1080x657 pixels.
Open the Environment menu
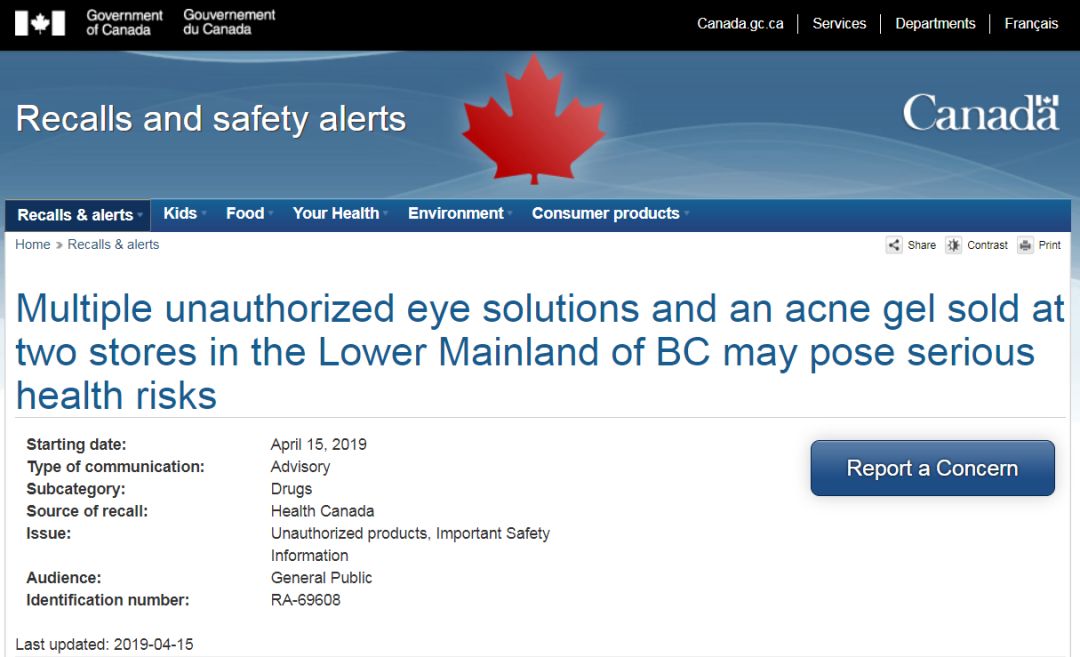(458, 213)
